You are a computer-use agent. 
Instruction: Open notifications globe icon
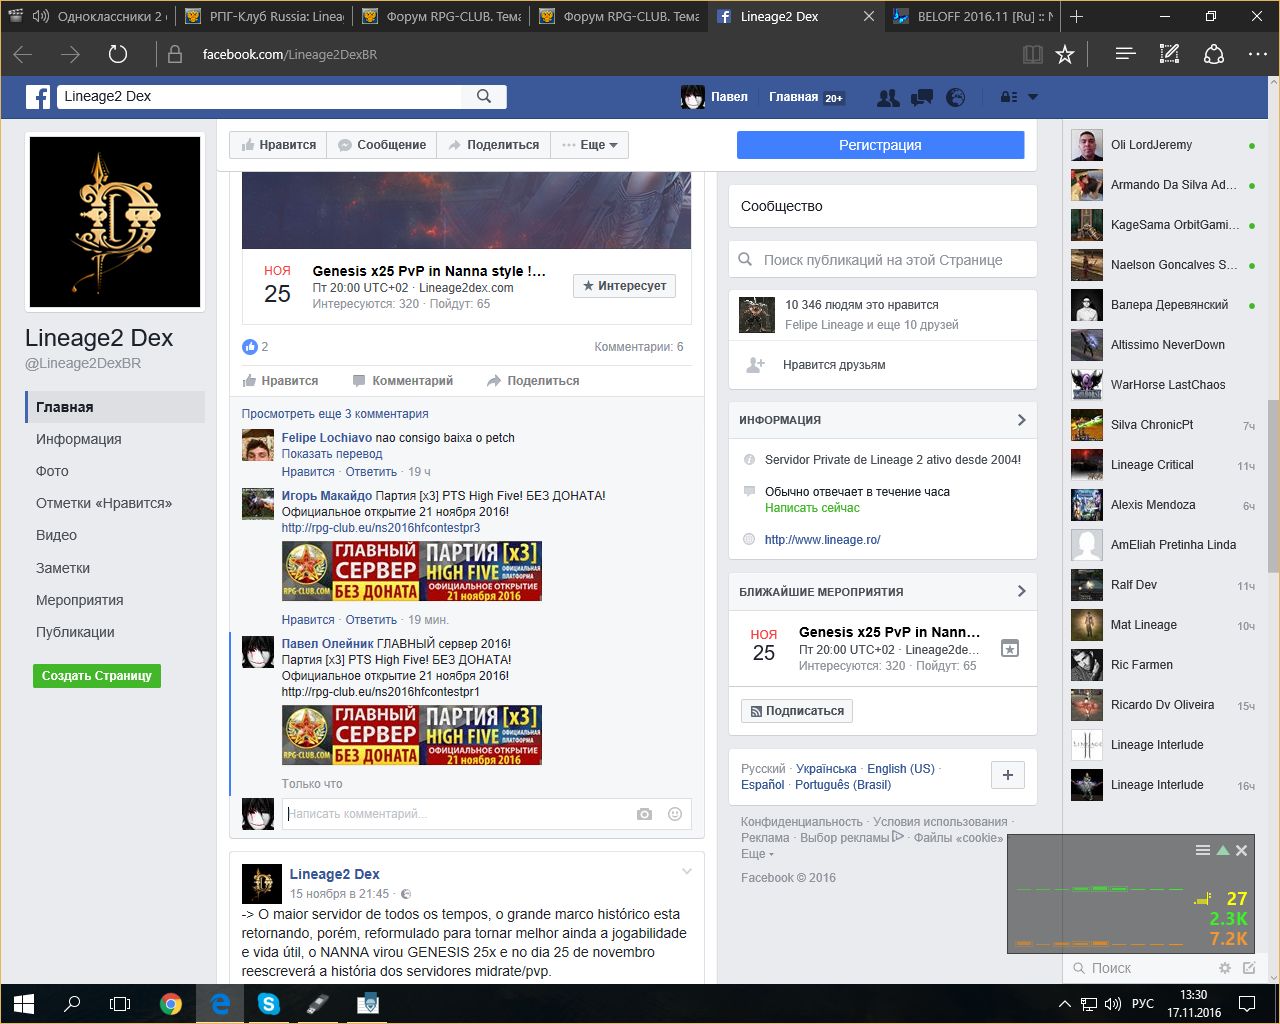click(956, 97)
